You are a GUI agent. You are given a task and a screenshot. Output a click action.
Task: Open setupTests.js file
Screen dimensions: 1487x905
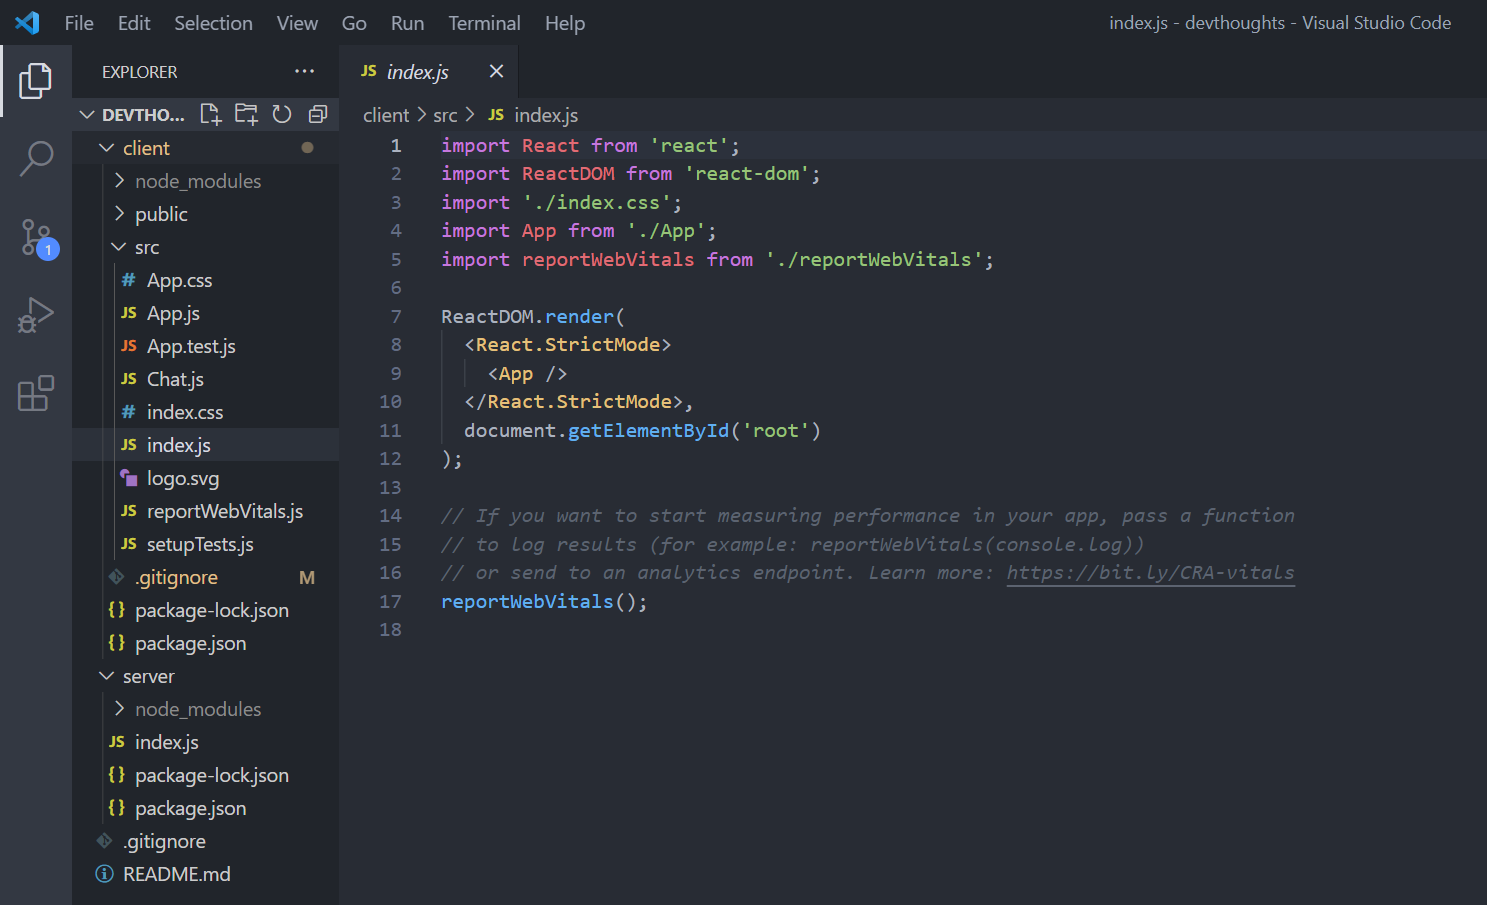206,544
